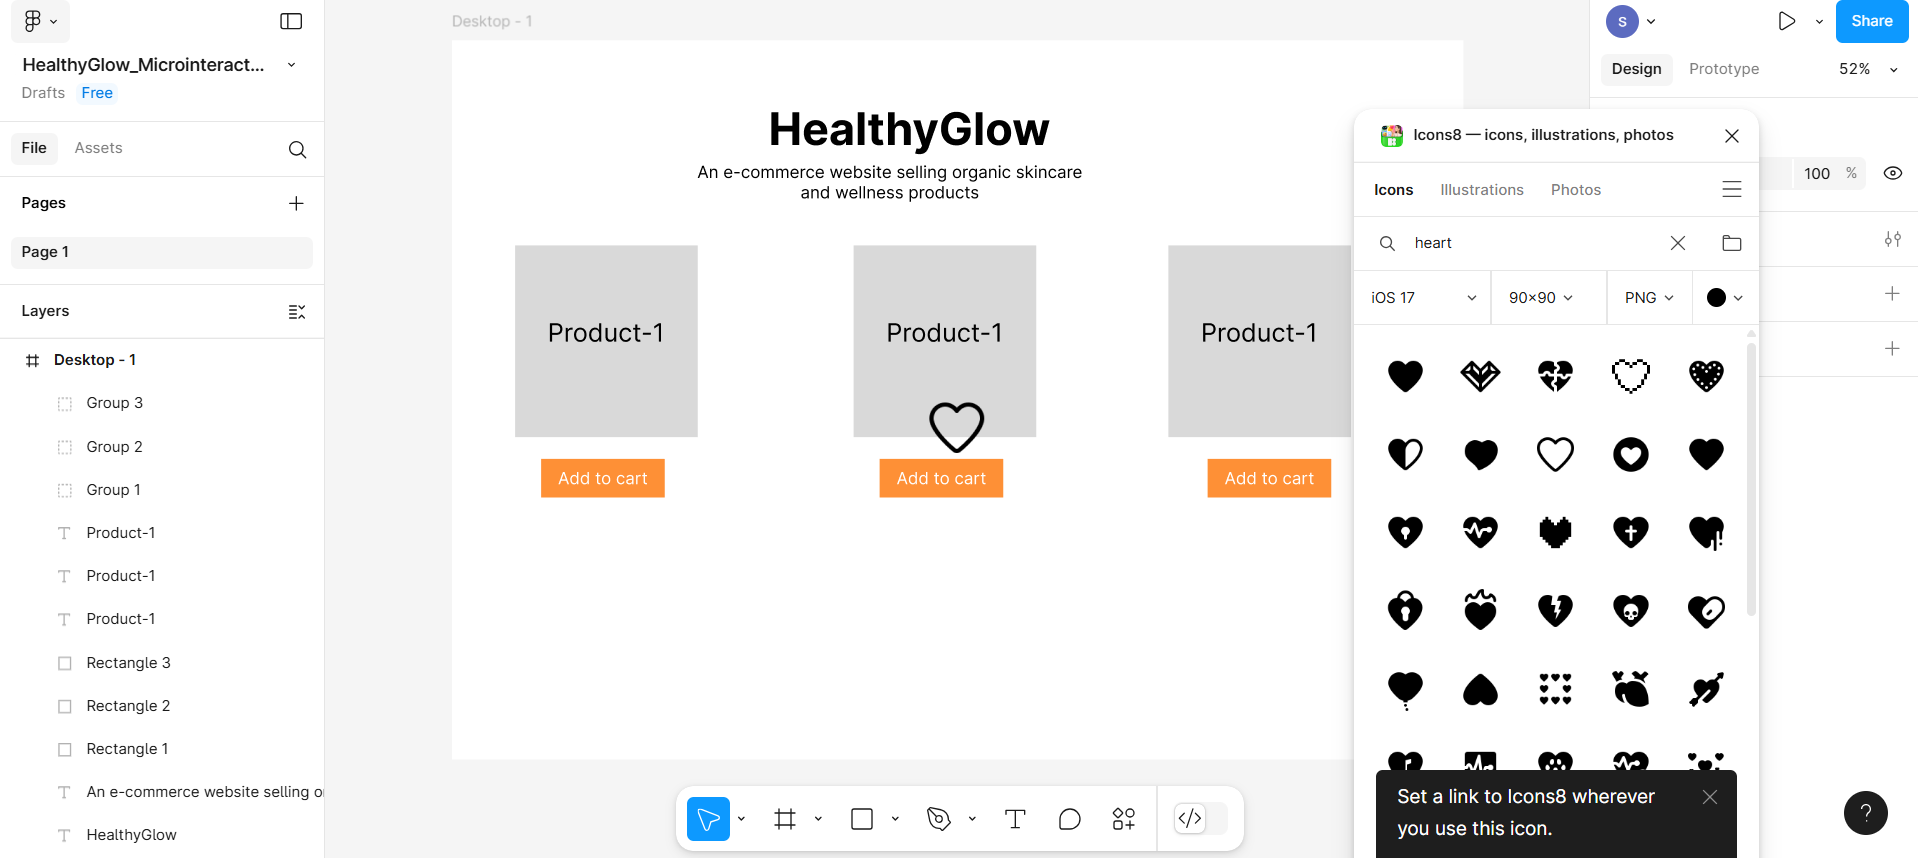Switch to the Prototype tab

[x=1723, y=69]
